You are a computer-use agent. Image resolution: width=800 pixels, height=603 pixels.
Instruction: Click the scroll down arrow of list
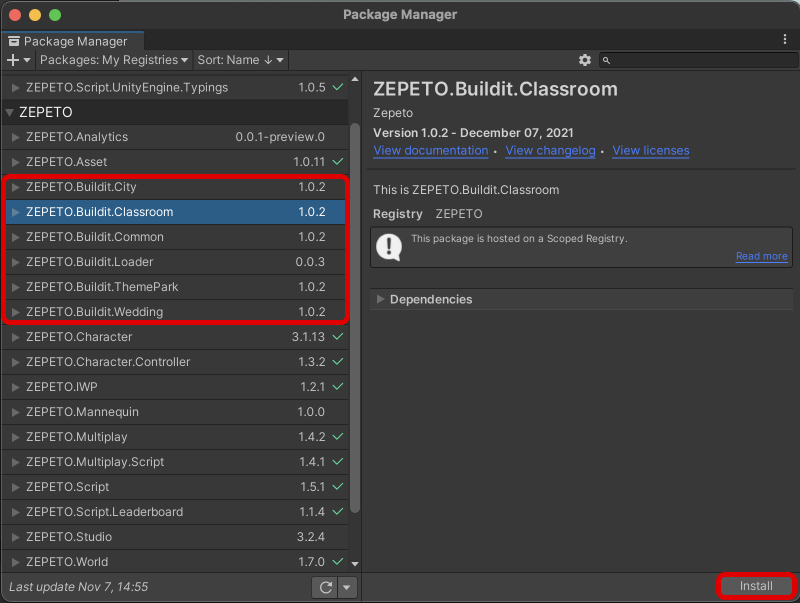(x=355, y=564)
